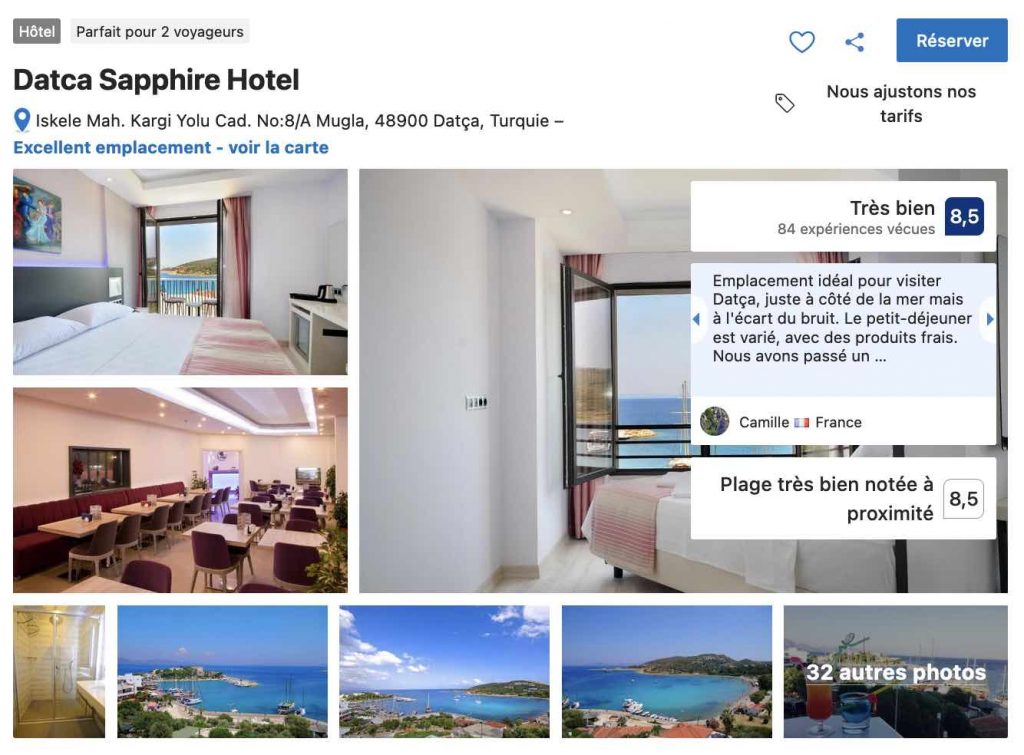Click the 8,5 blue score badge
Image resolution: width=1024 pixels, height=755 pixels.
[964, 216]
